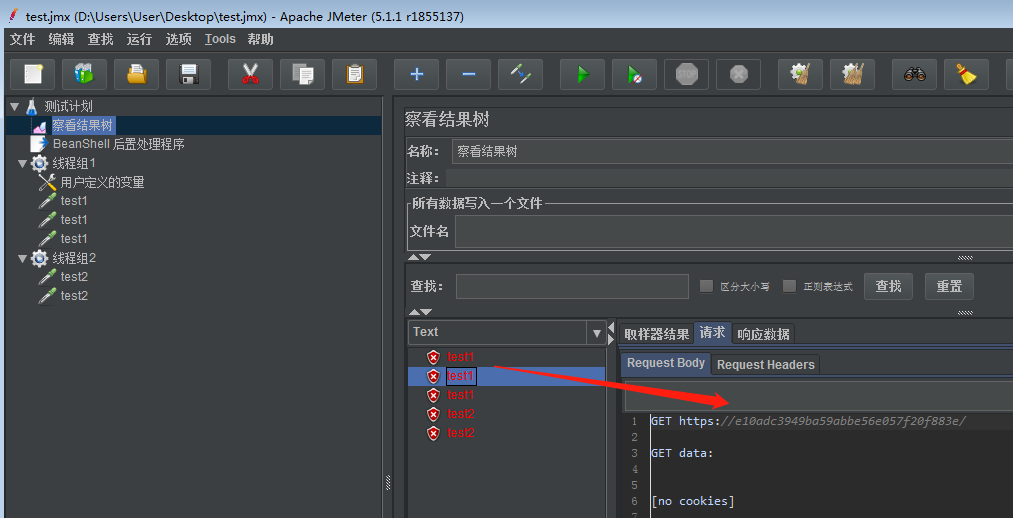Switch to the 请求 tab
The height and width of the screenshot is (518, 1013).
pos(713,333)
